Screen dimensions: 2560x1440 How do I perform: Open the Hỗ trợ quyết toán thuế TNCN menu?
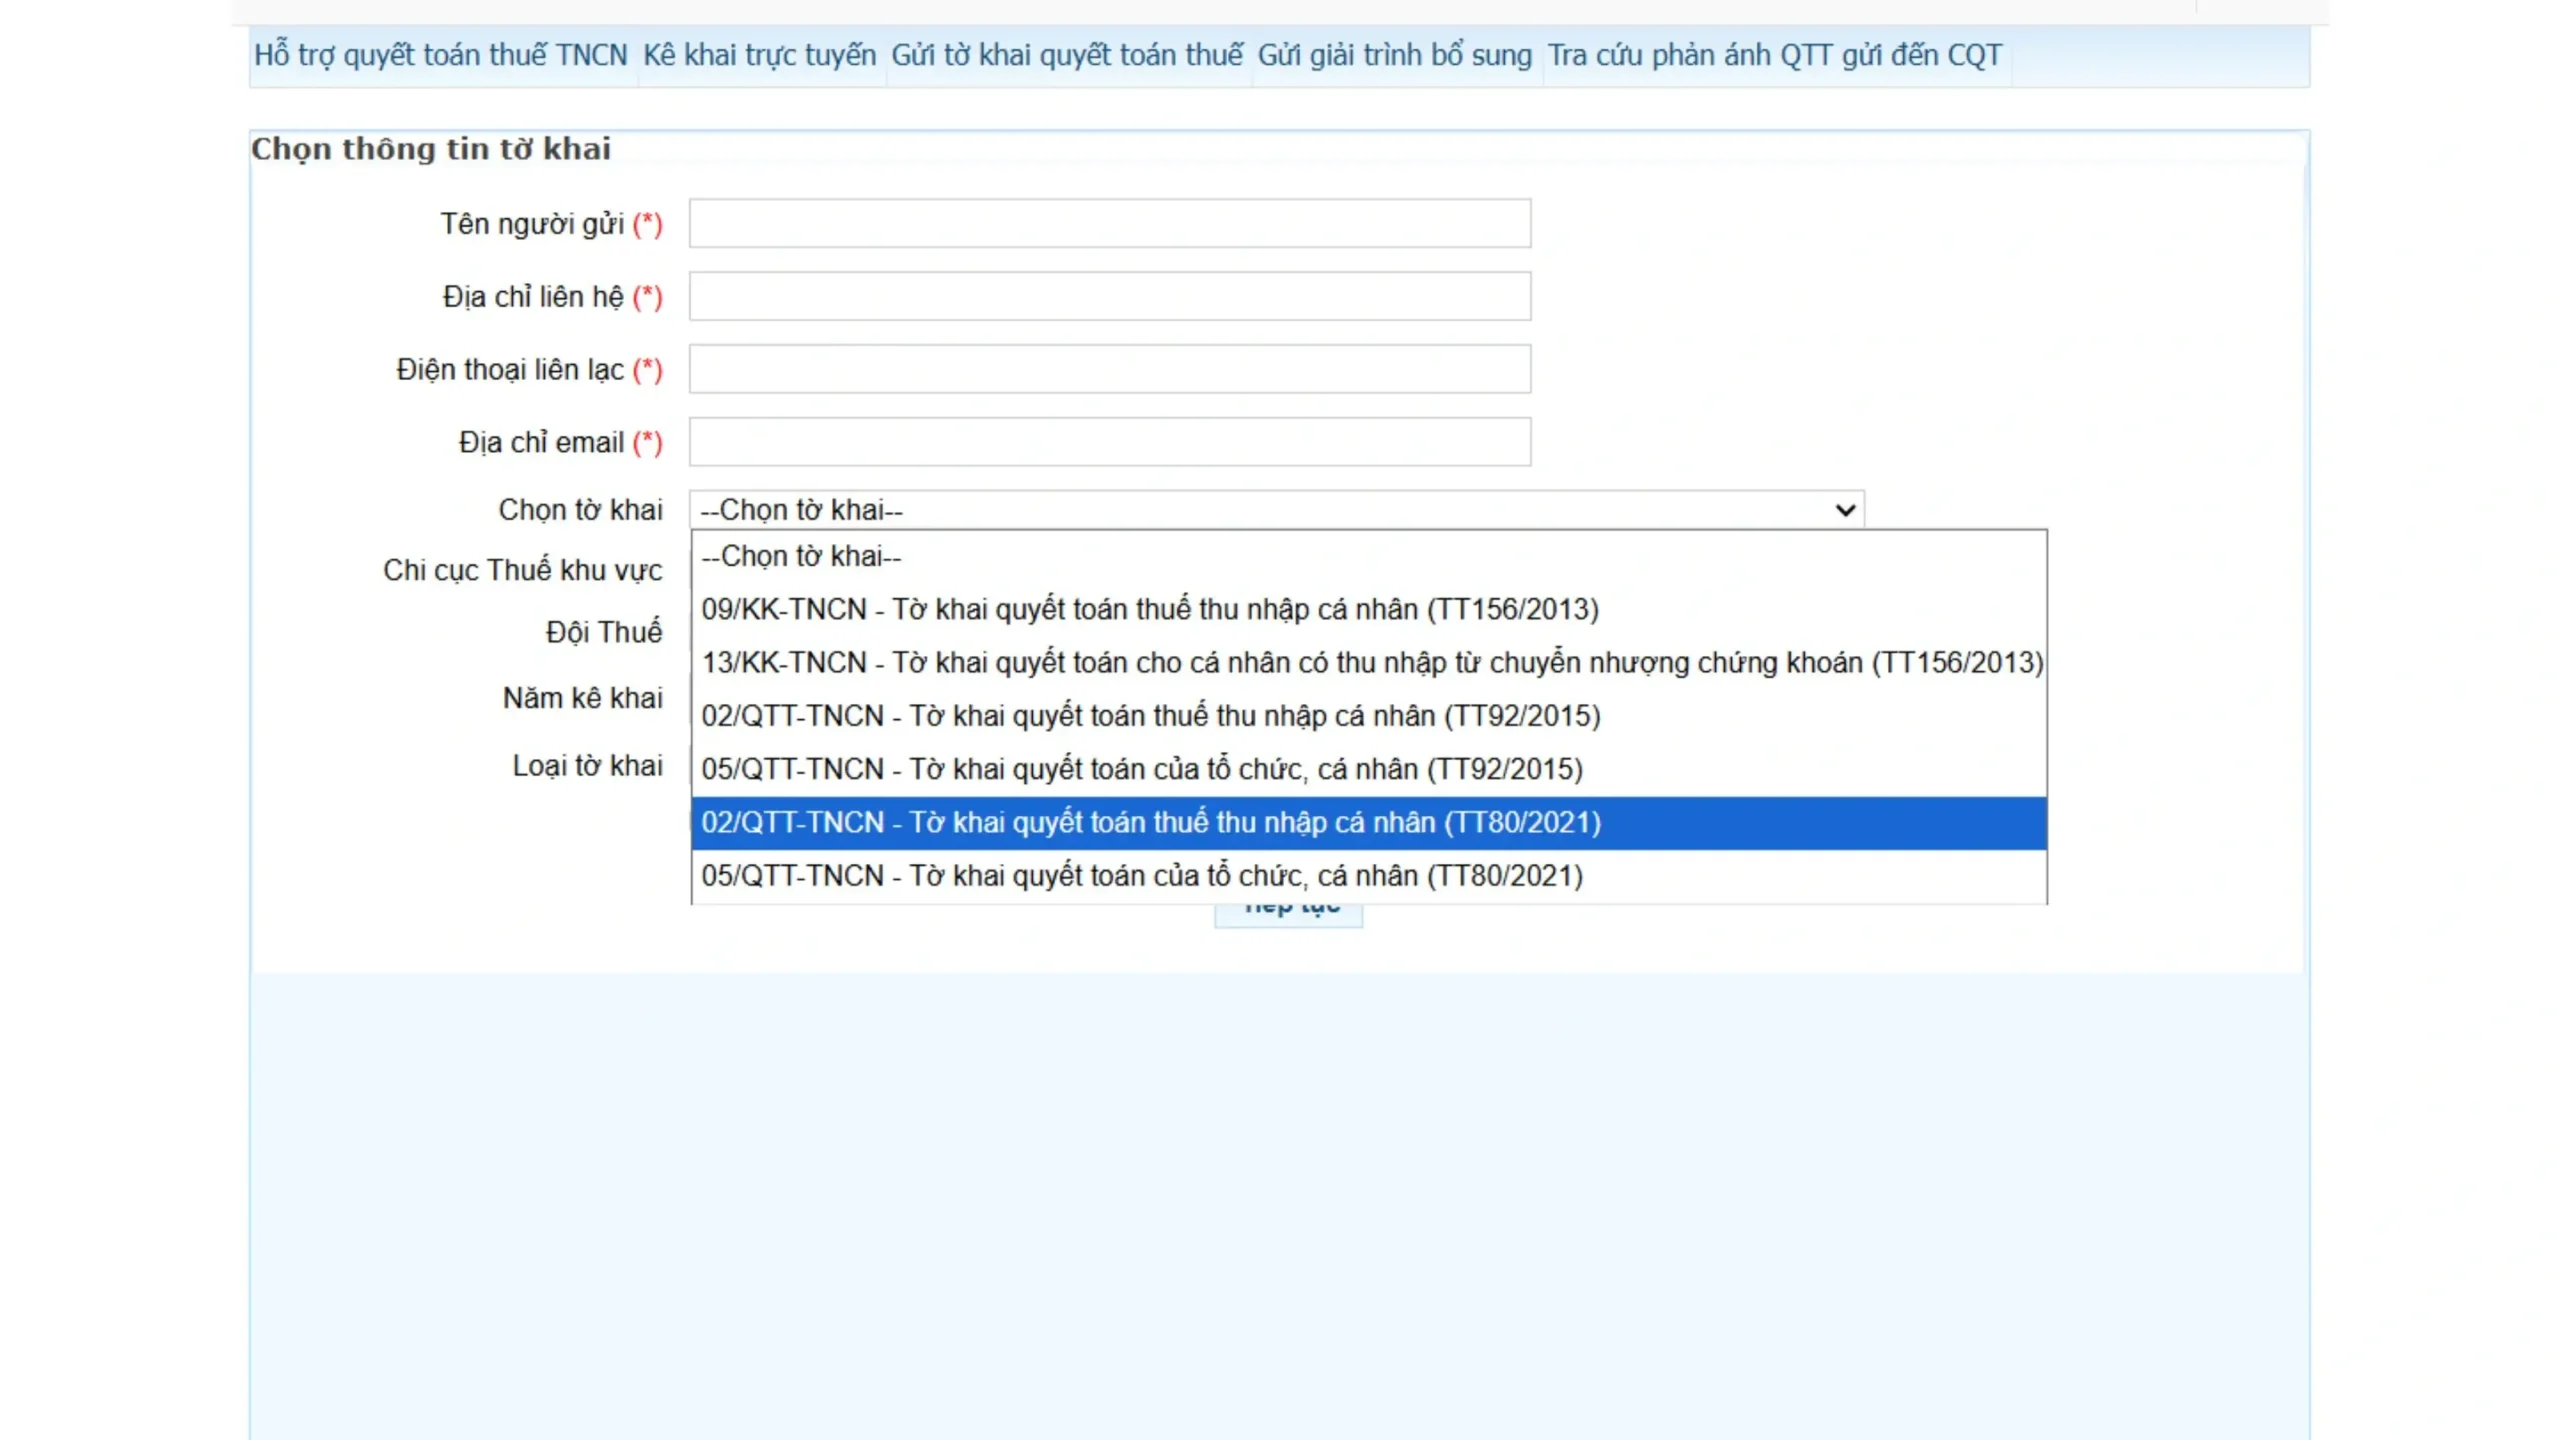pyautogui.click(x=440, y=55)
